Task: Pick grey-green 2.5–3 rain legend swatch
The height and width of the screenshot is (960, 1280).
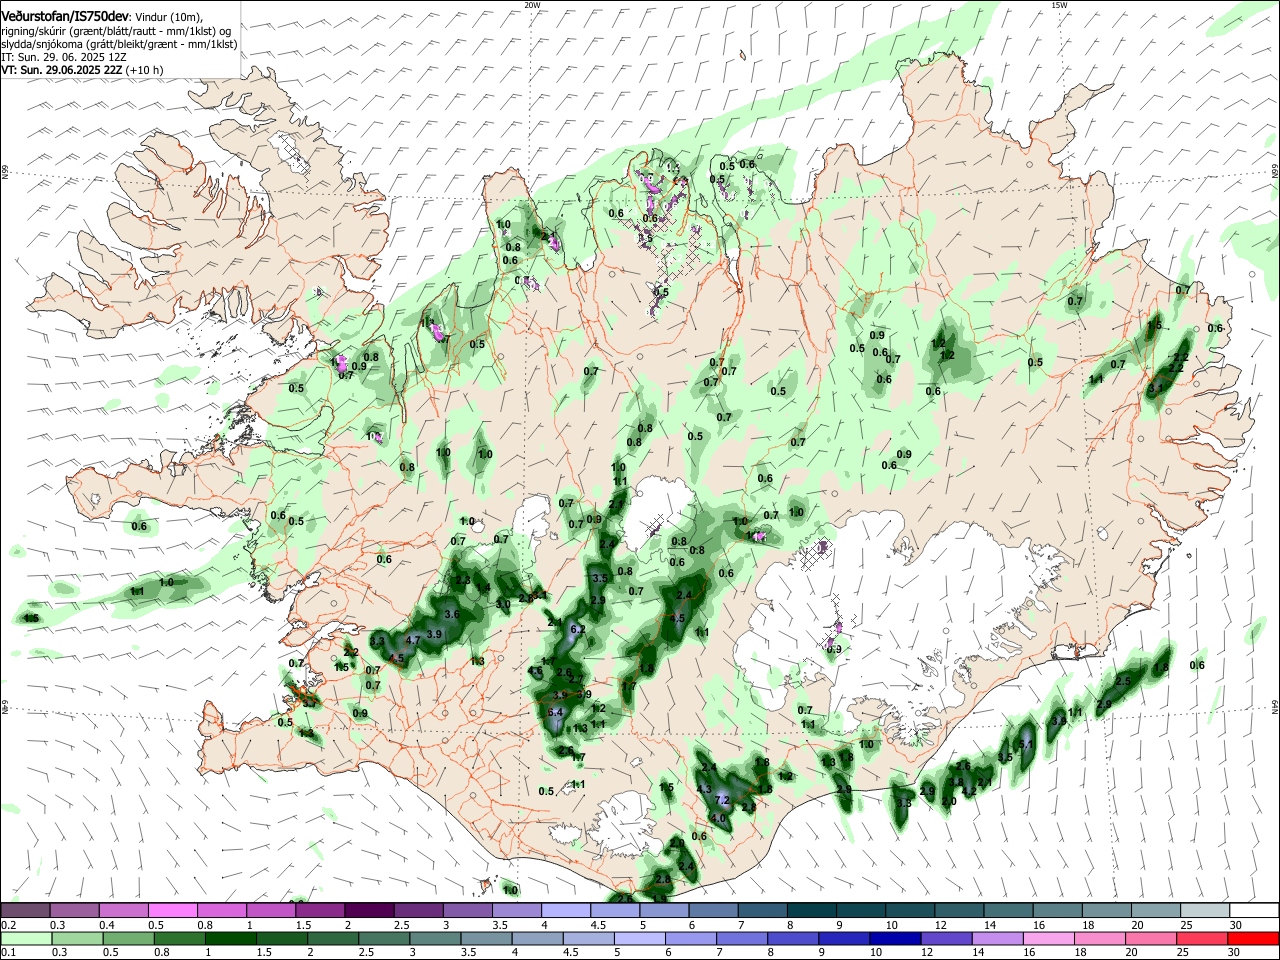Action: (383, 938)
